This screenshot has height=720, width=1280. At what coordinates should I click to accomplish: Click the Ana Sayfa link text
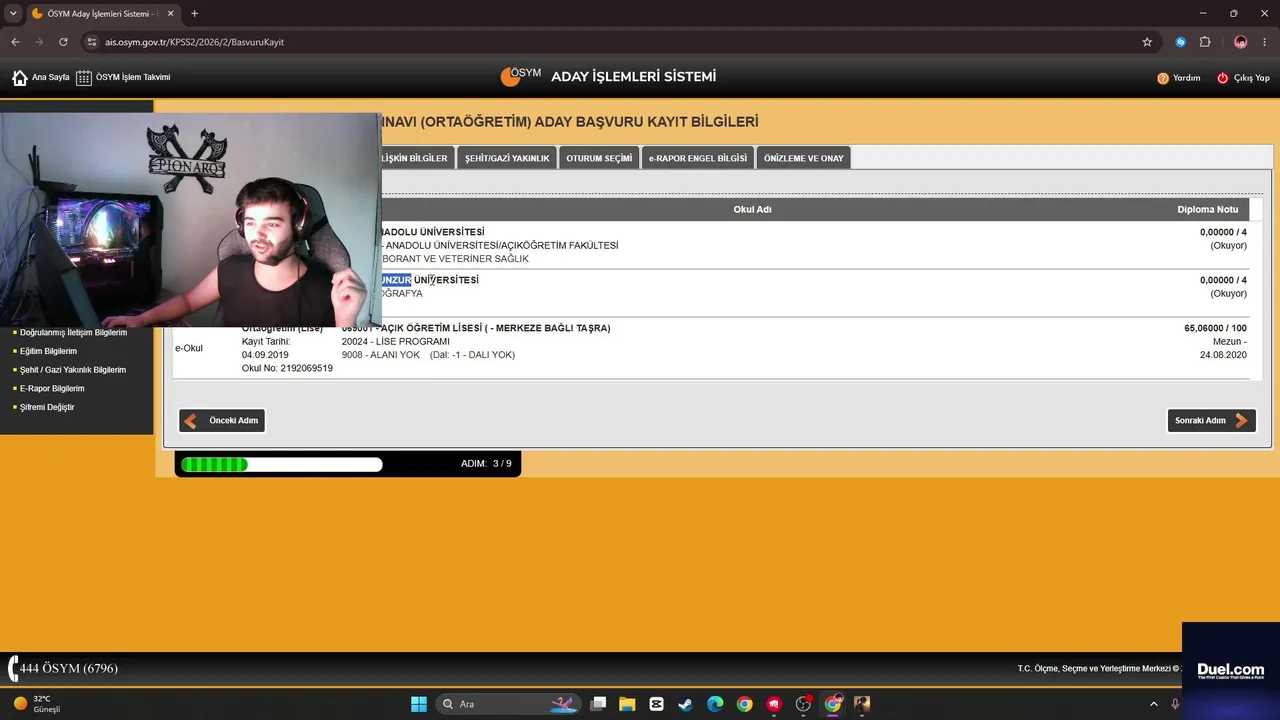[x=51, y=77]
